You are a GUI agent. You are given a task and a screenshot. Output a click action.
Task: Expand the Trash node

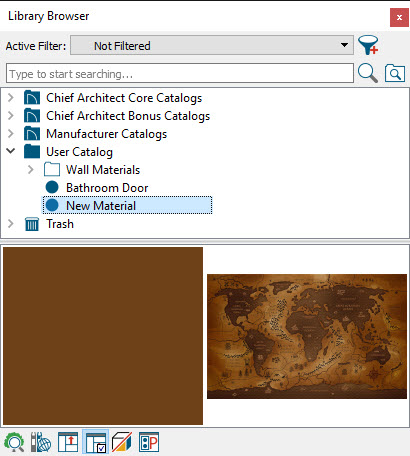click(x=11, y=224)
